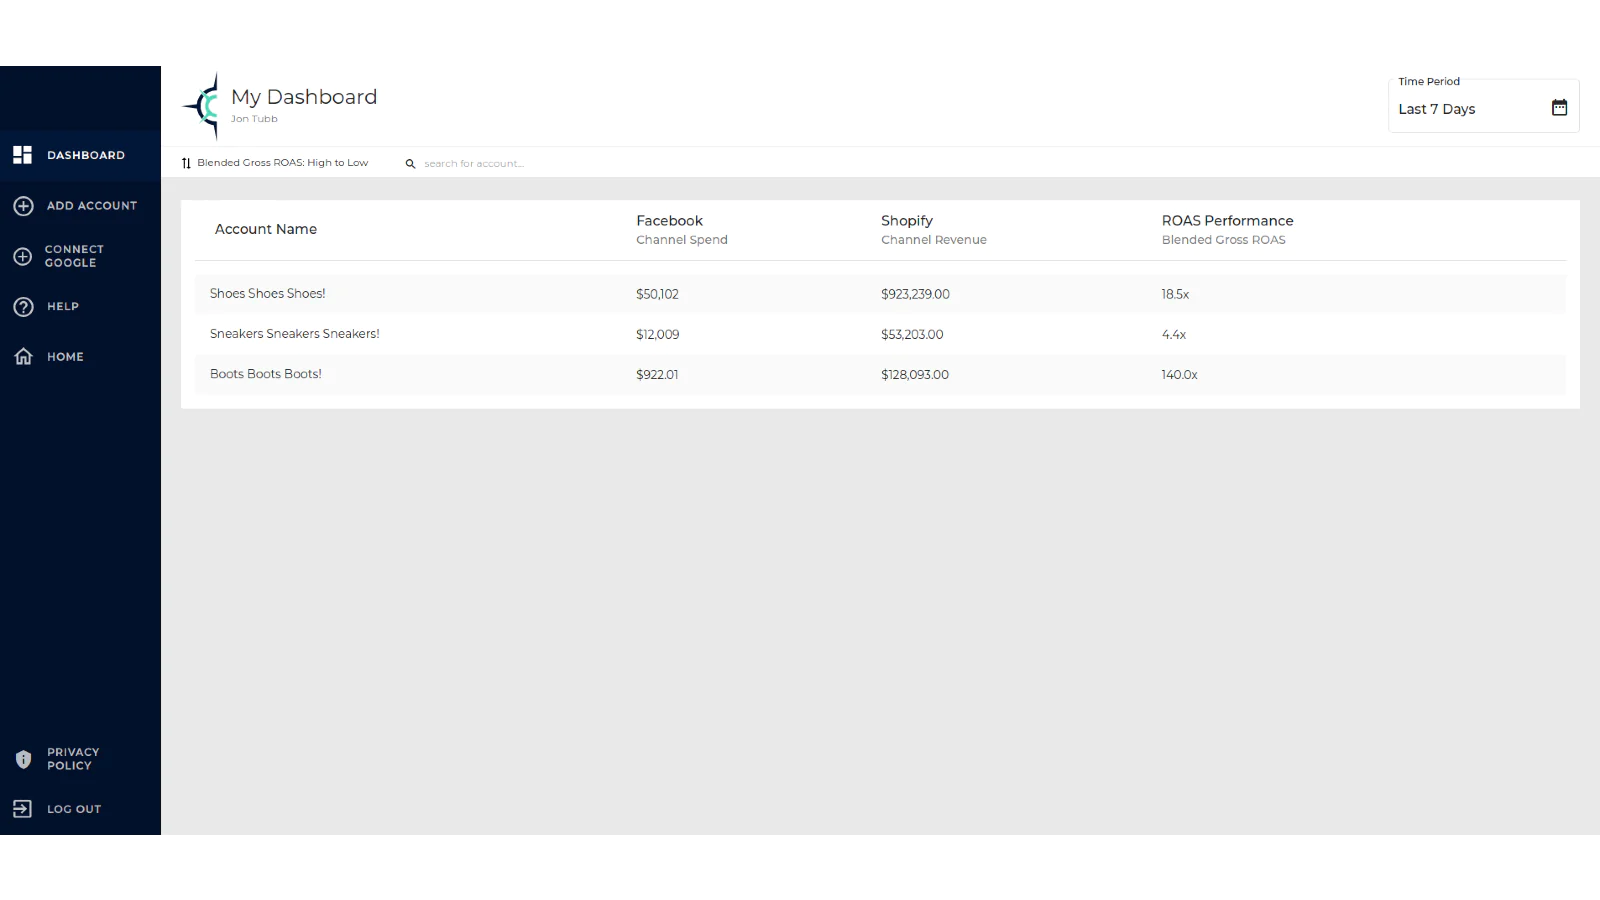Select the Help menu label
The image size is (1600, 900).
63,307
